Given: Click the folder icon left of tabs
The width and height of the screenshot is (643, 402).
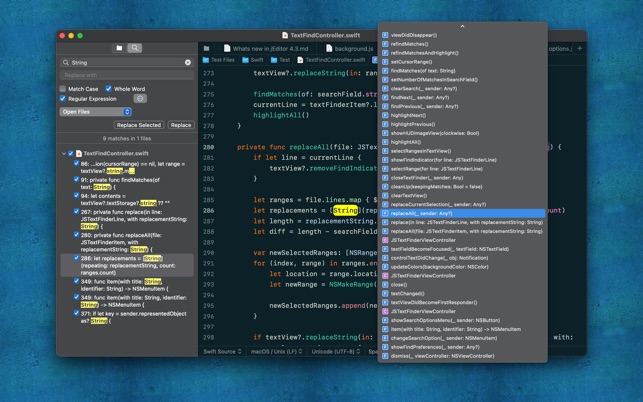Looking at the screenshot, I should 207,48.
